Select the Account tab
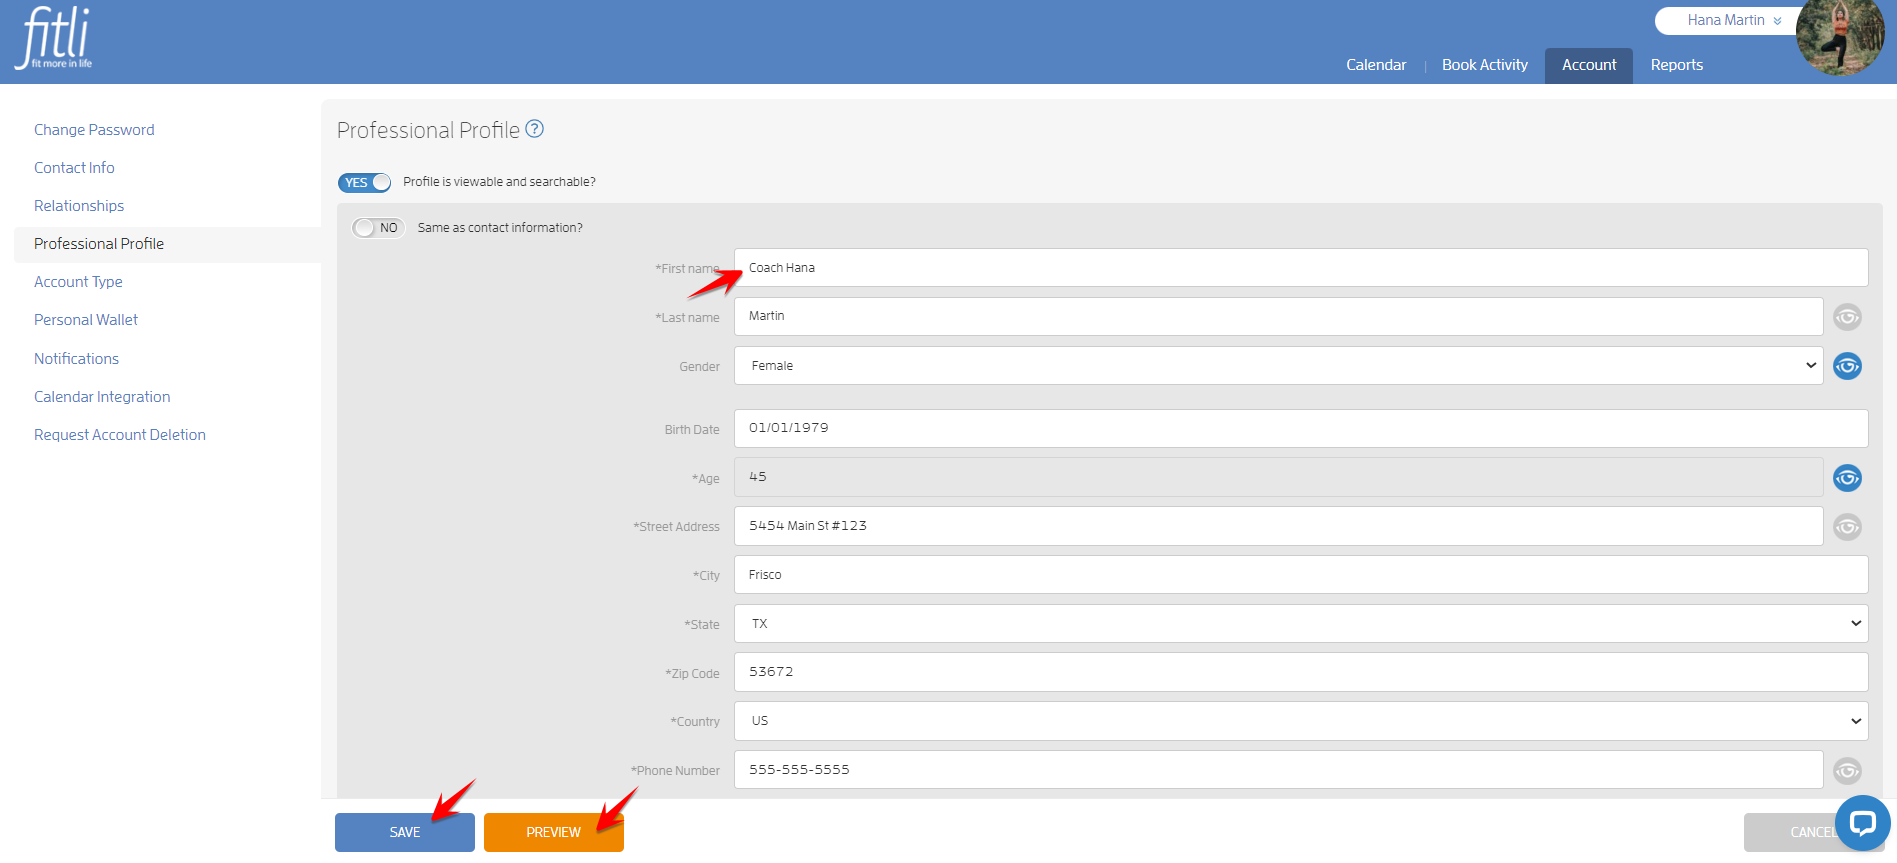The width and height of the screenshot is (1897, 863). point(1589,65)
